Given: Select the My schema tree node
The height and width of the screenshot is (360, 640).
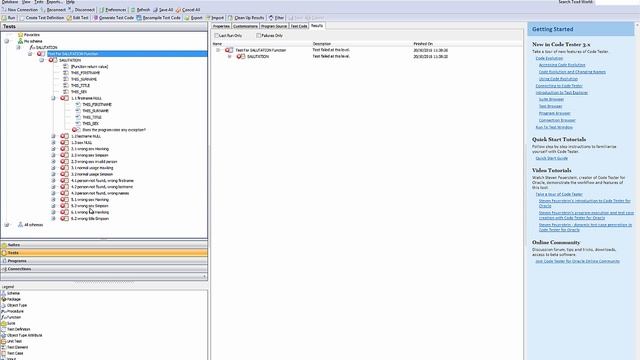Looking at the screenshot, I should tap(30, 41).
